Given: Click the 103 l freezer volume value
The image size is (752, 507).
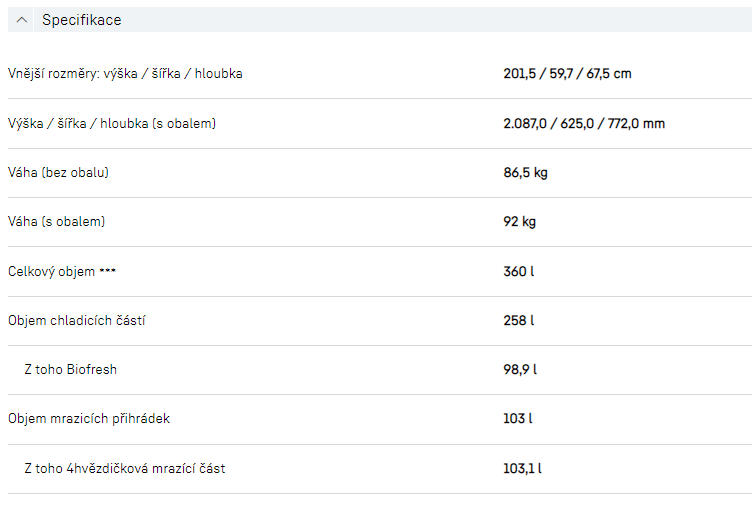Looking at the screenshot, I should [517, 419].
